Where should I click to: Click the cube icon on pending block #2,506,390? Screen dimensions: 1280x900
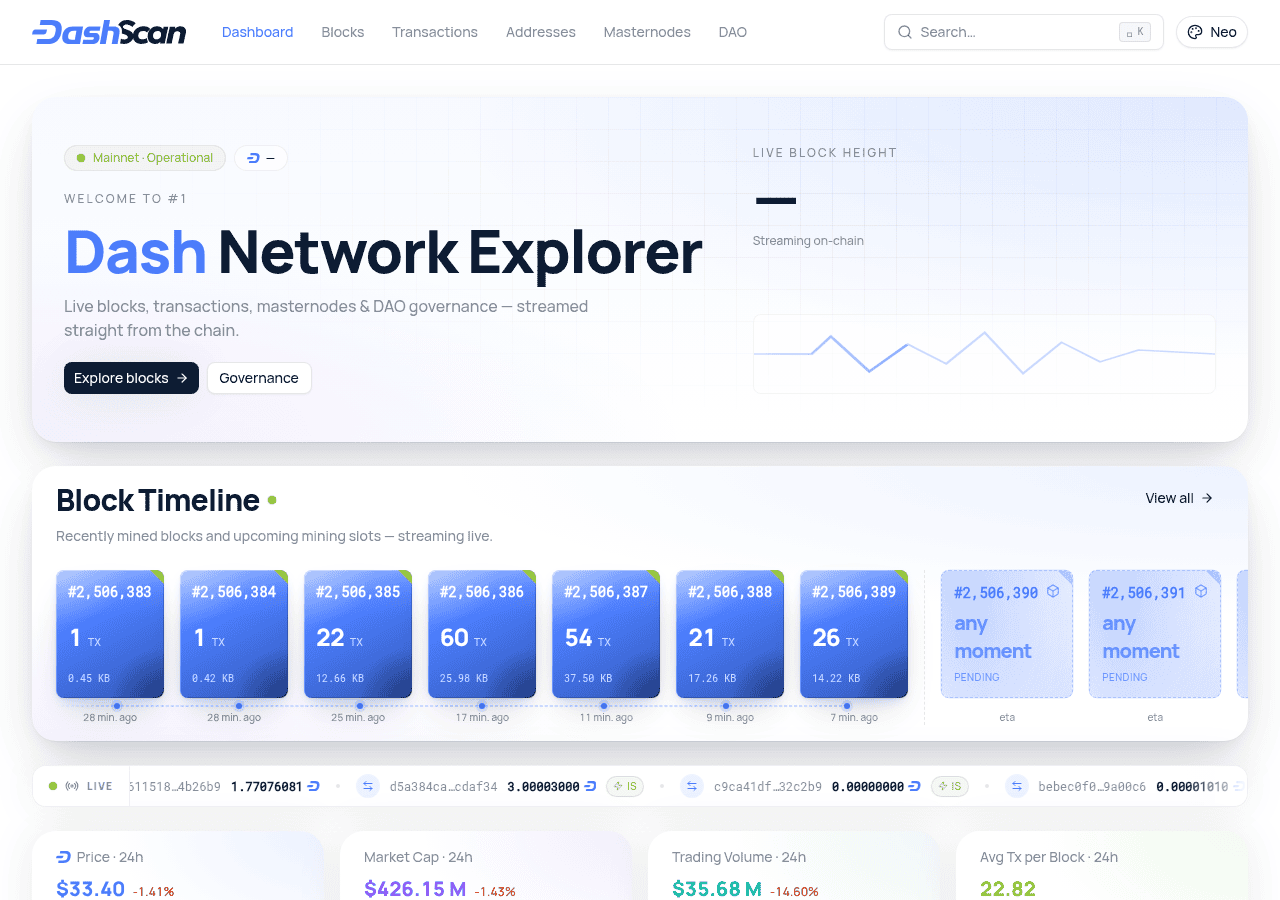1053,592
